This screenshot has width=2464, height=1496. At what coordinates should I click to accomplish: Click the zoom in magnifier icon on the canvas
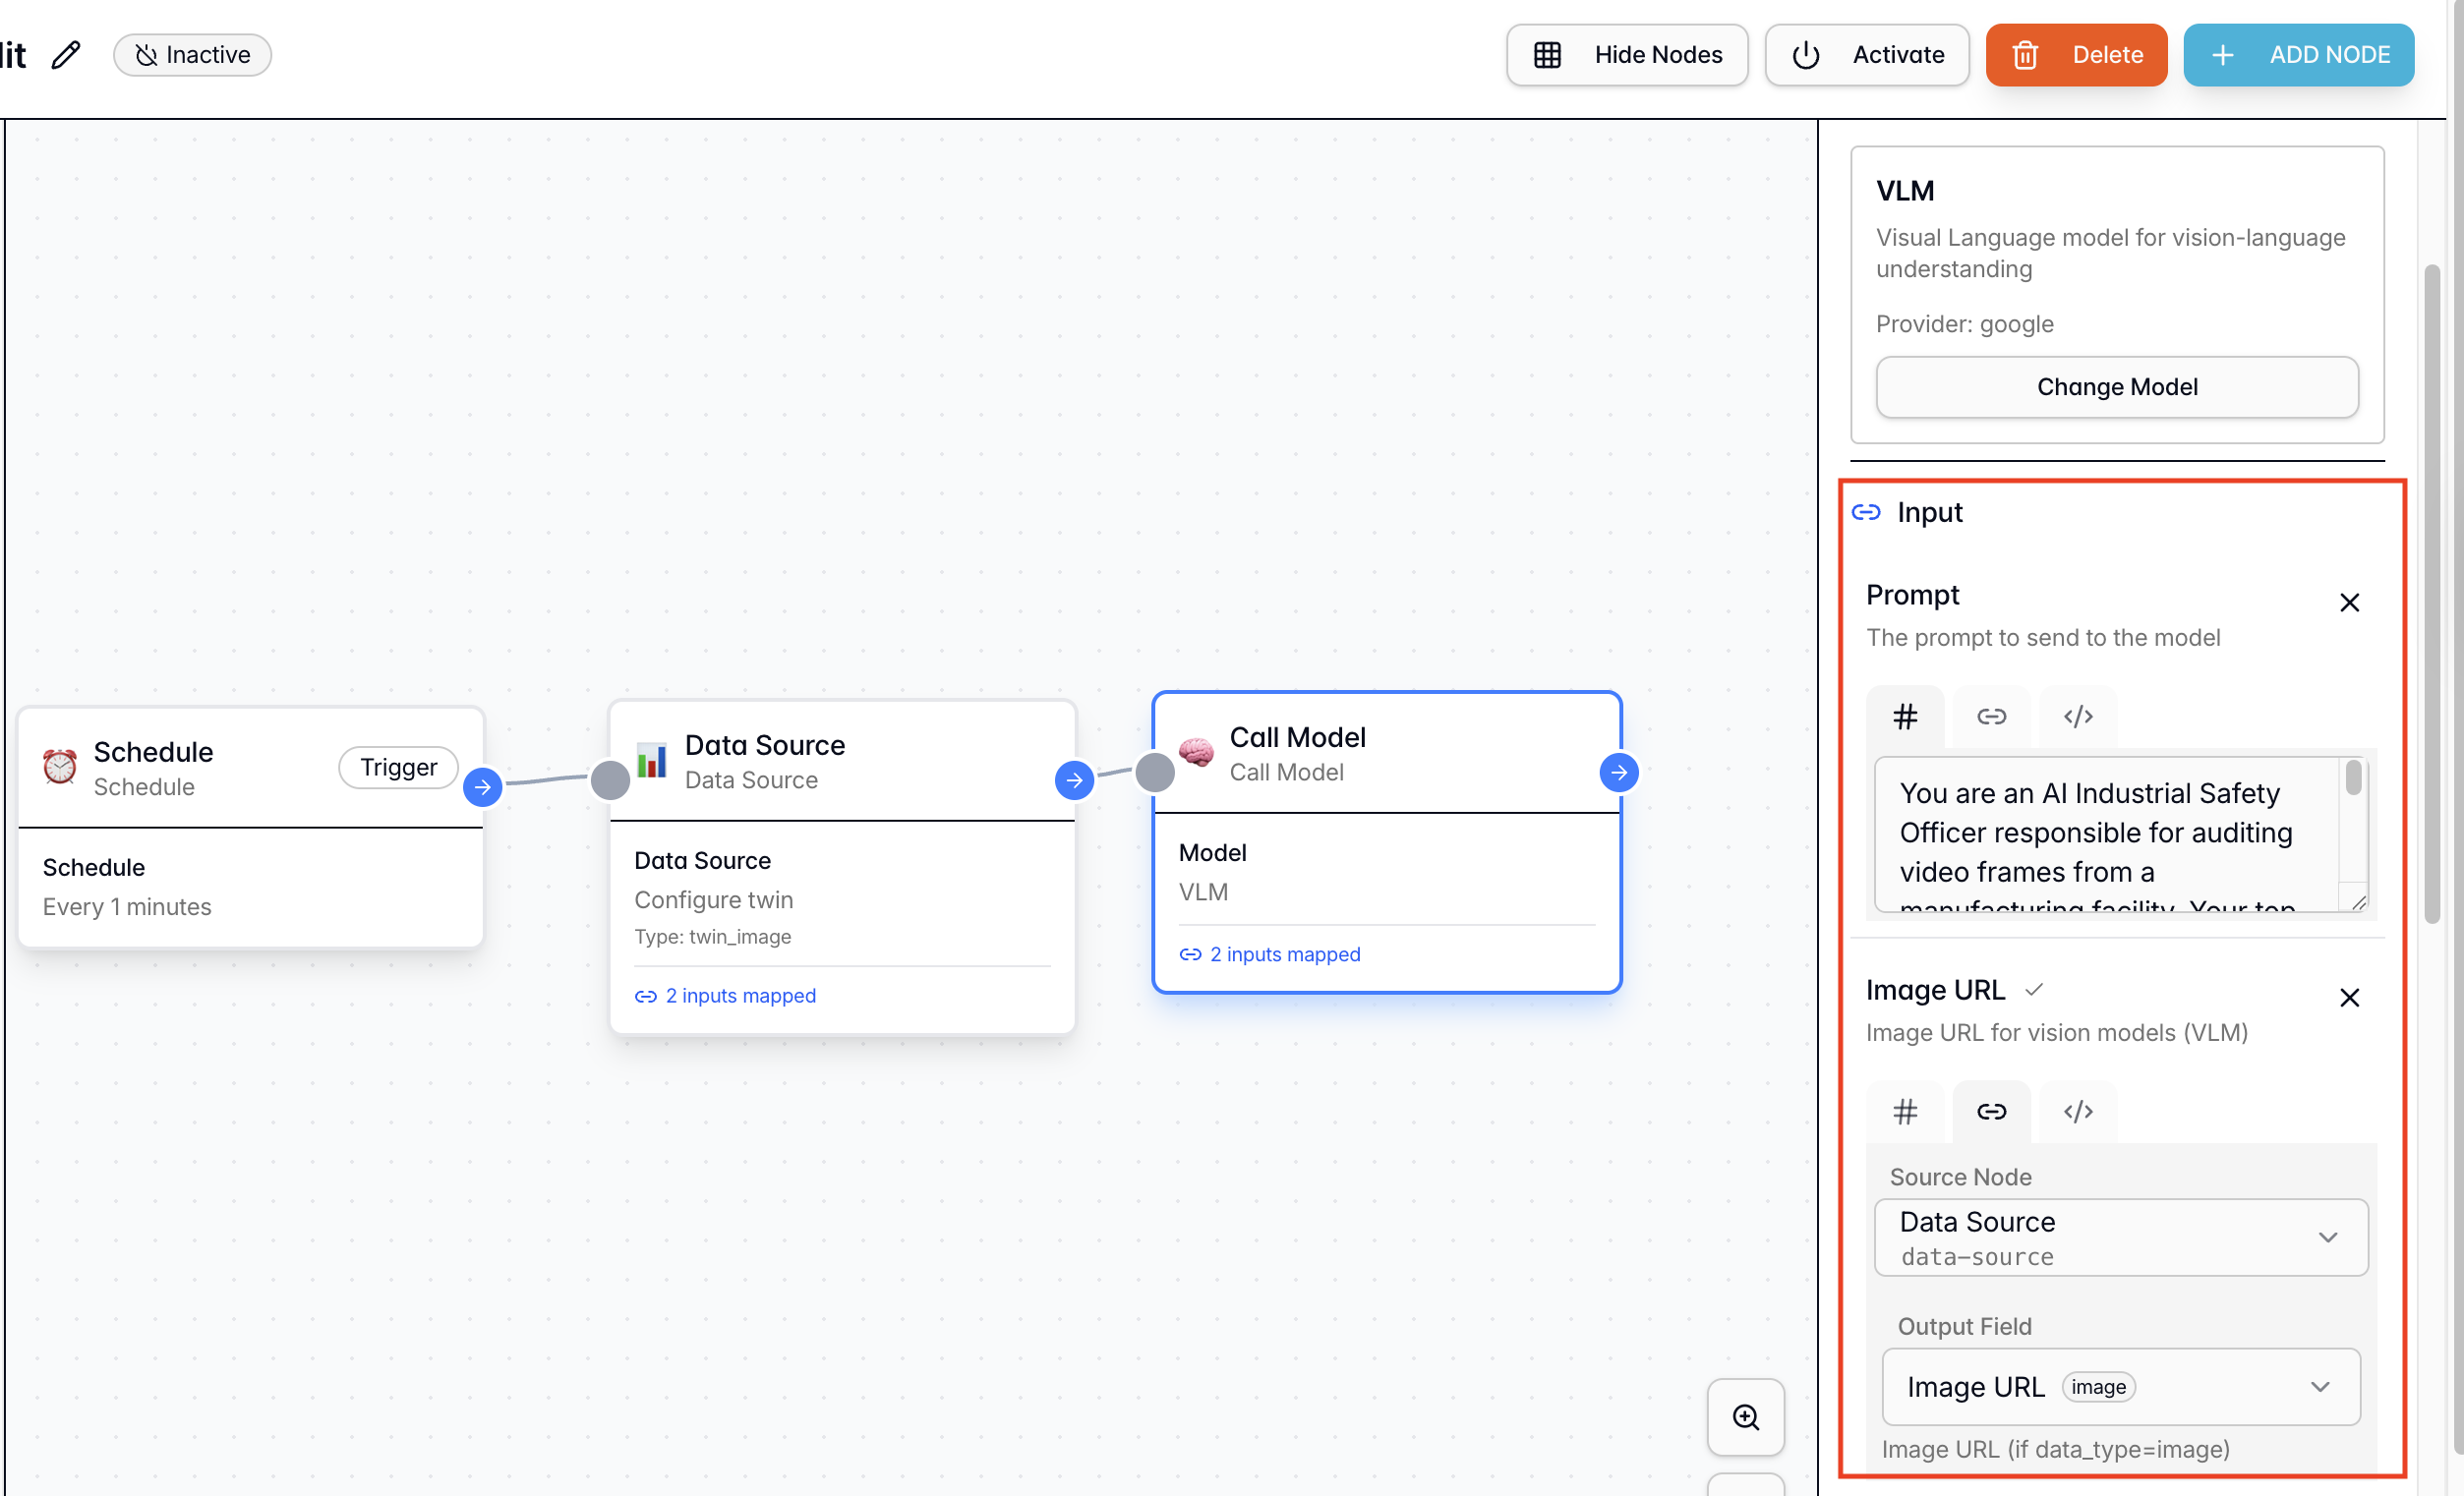click(1745, 1417)
